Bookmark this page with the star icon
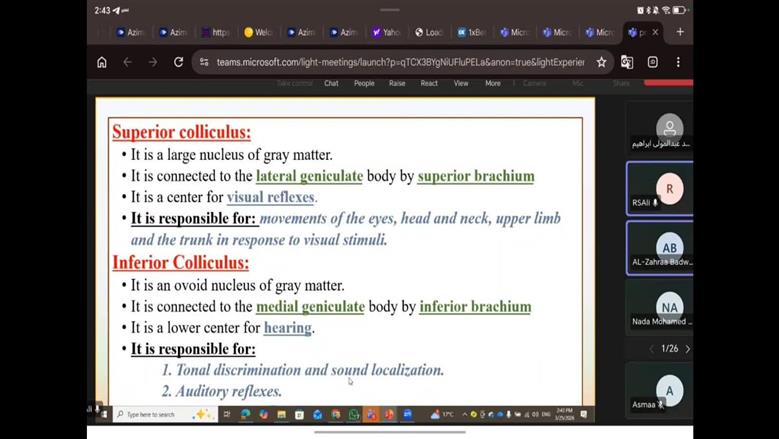The width and height of the screenshot is (779, 439). (601, 62)
